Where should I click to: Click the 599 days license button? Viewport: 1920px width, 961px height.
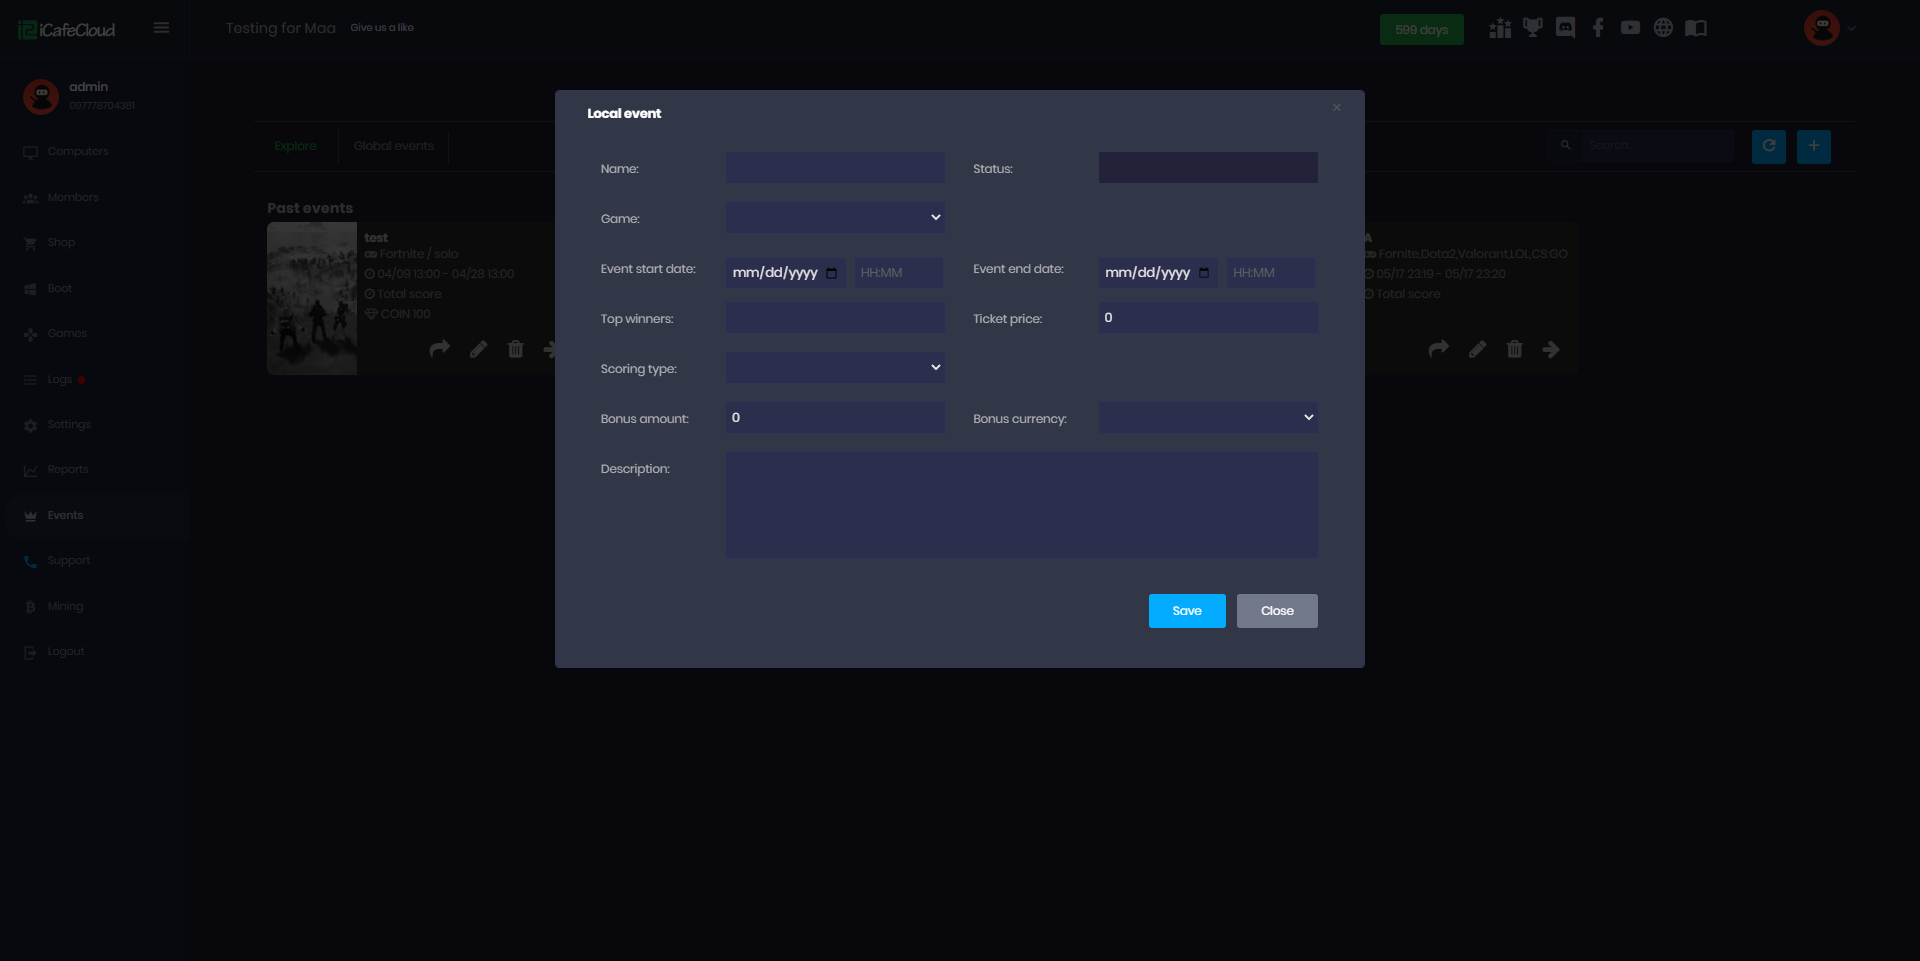click(x=1422, y=30)
